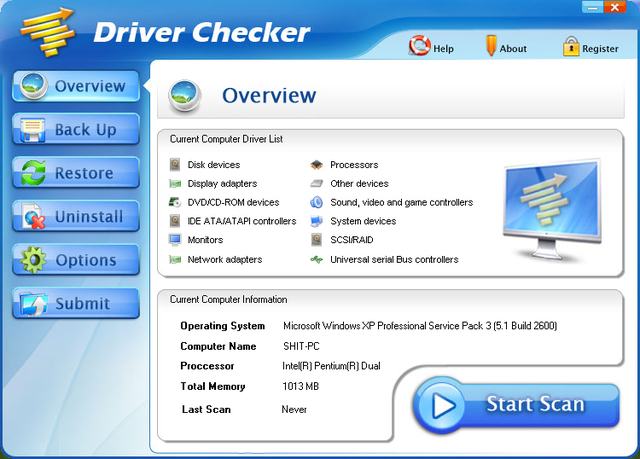Click the Universal serial Bus controllers icon
This screenshot has width=640, height=459.
(316, 259)
